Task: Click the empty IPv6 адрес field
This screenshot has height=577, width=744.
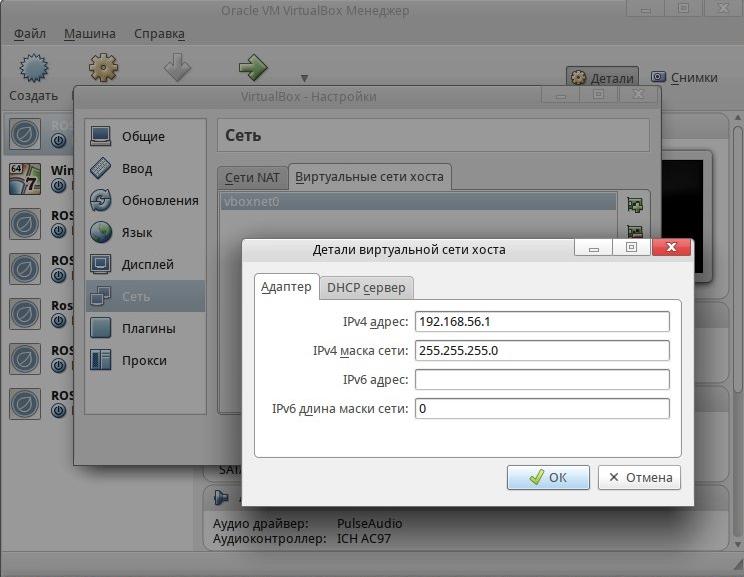Action: [x=542, y=380]
